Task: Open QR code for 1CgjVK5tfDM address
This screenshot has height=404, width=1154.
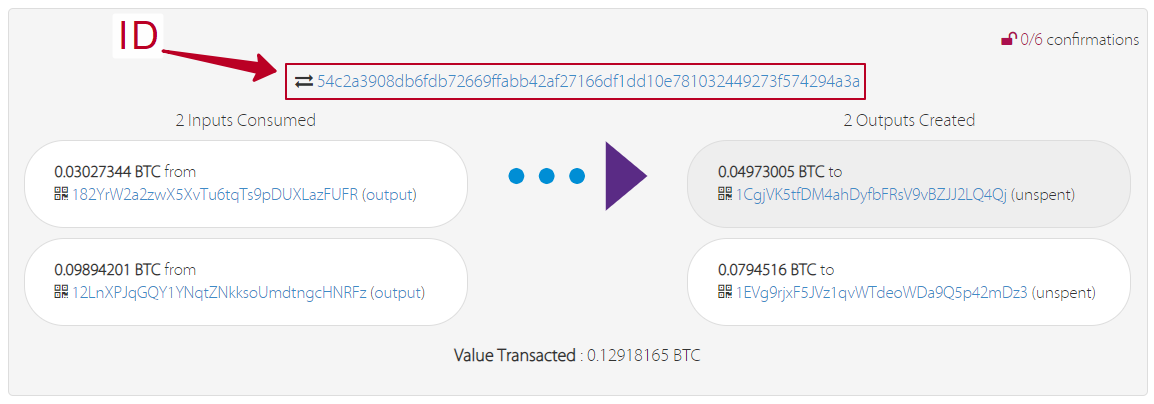Action: [x=725, y=194]
